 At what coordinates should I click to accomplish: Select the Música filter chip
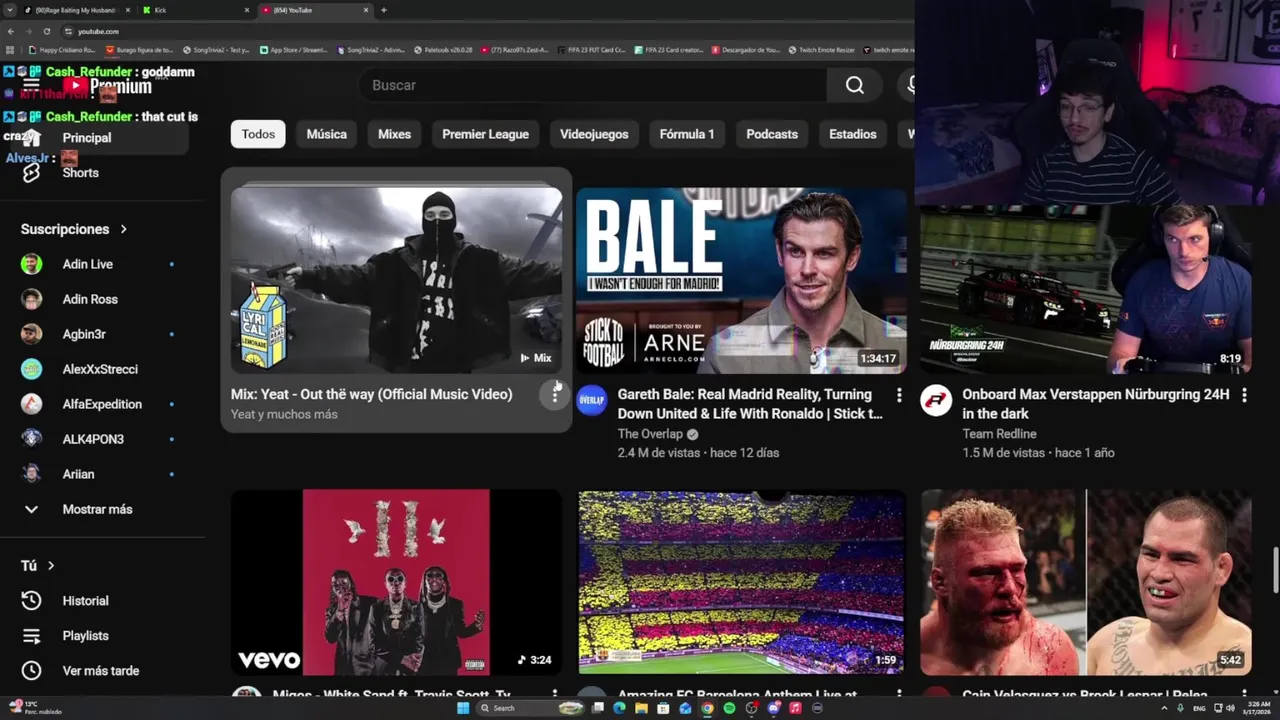click(x=327, y=134)
